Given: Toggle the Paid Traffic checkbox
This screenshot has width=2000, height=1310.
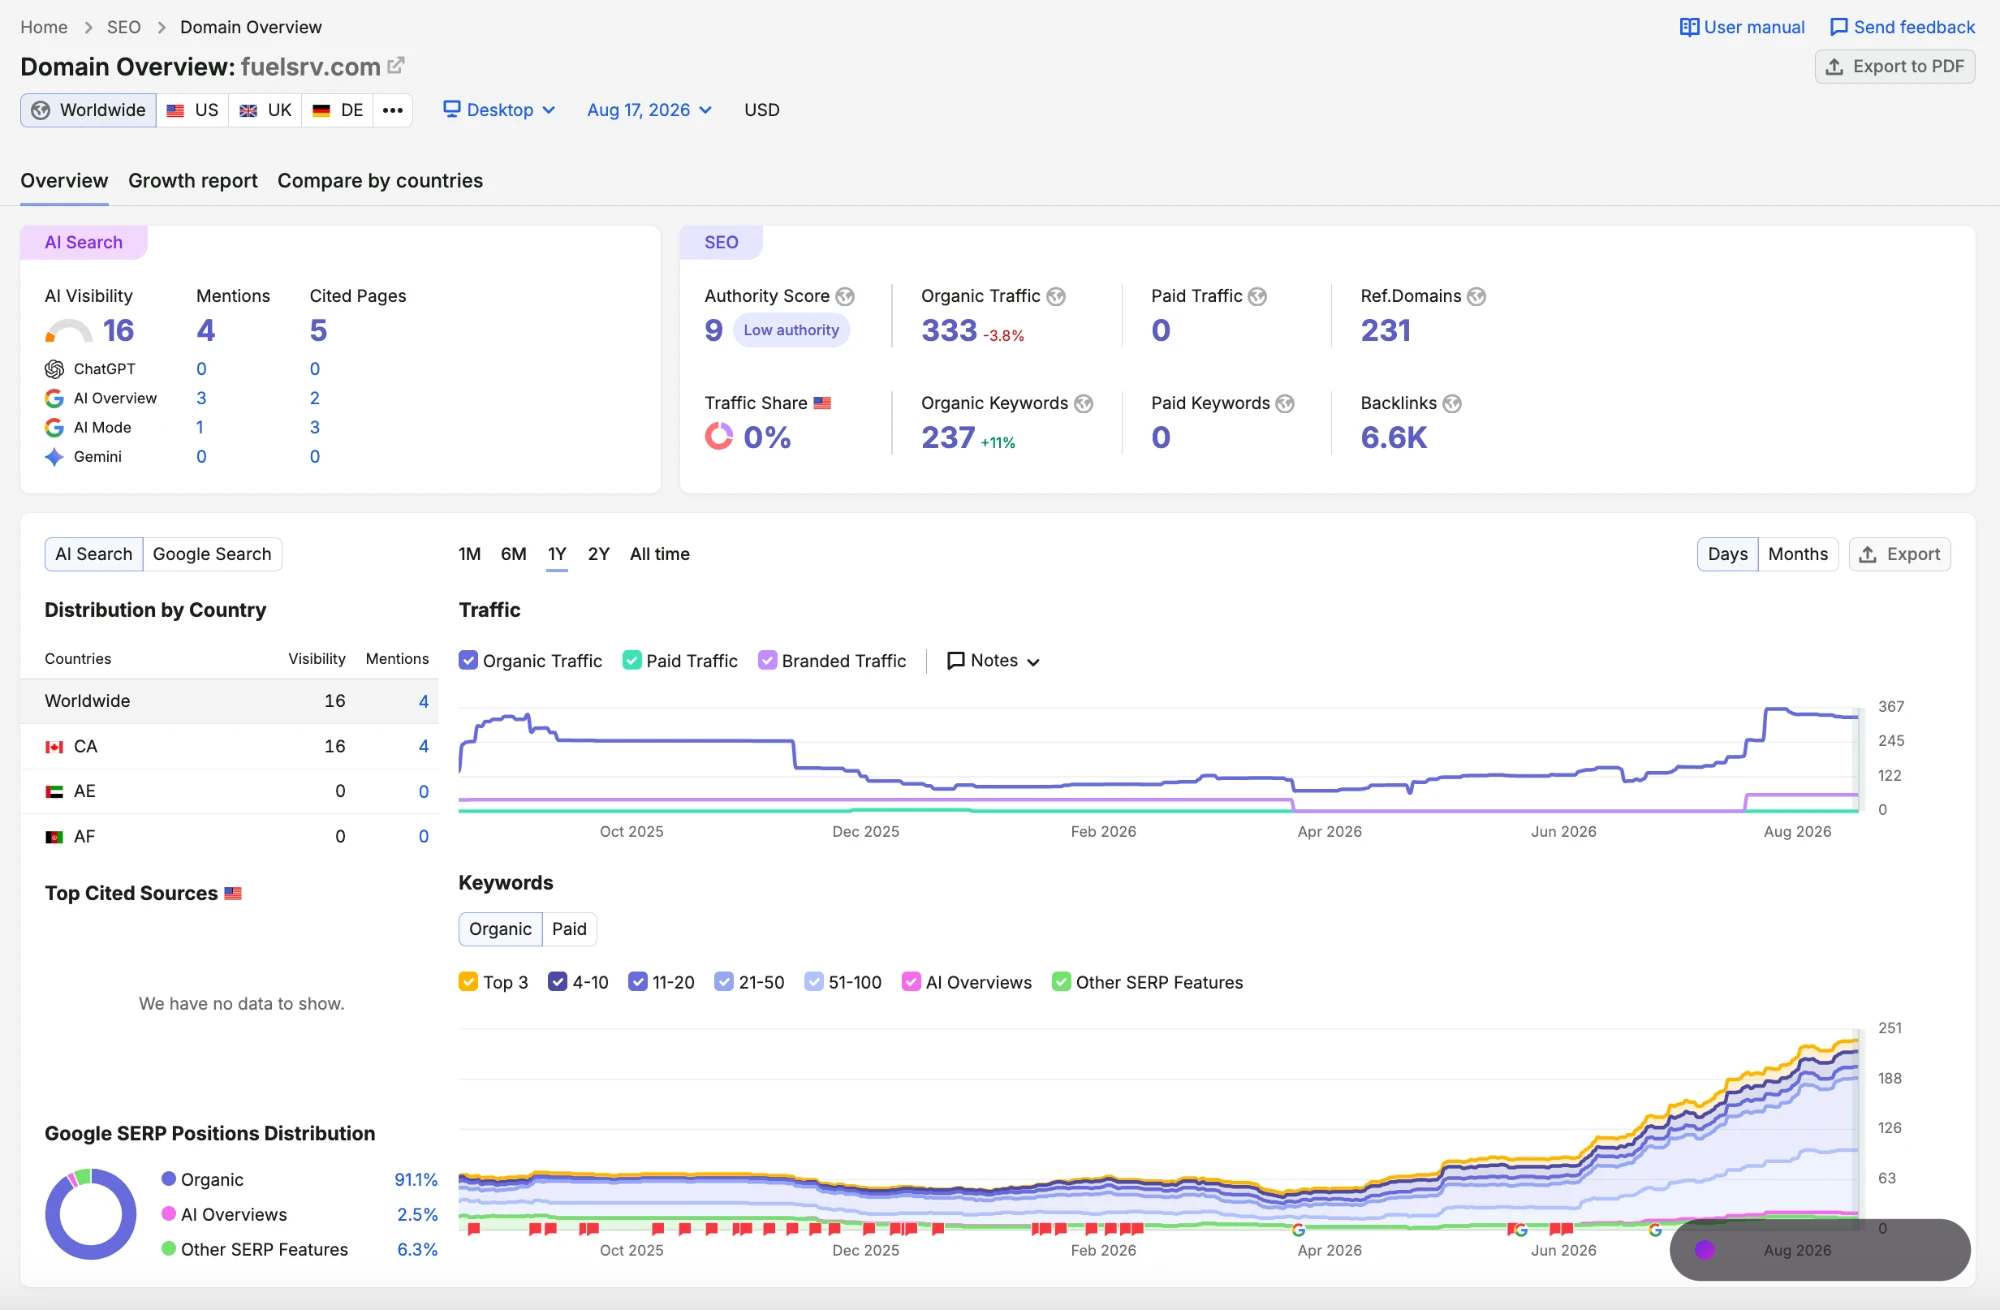Looking at the screenshot, I should tap(632, 661).
